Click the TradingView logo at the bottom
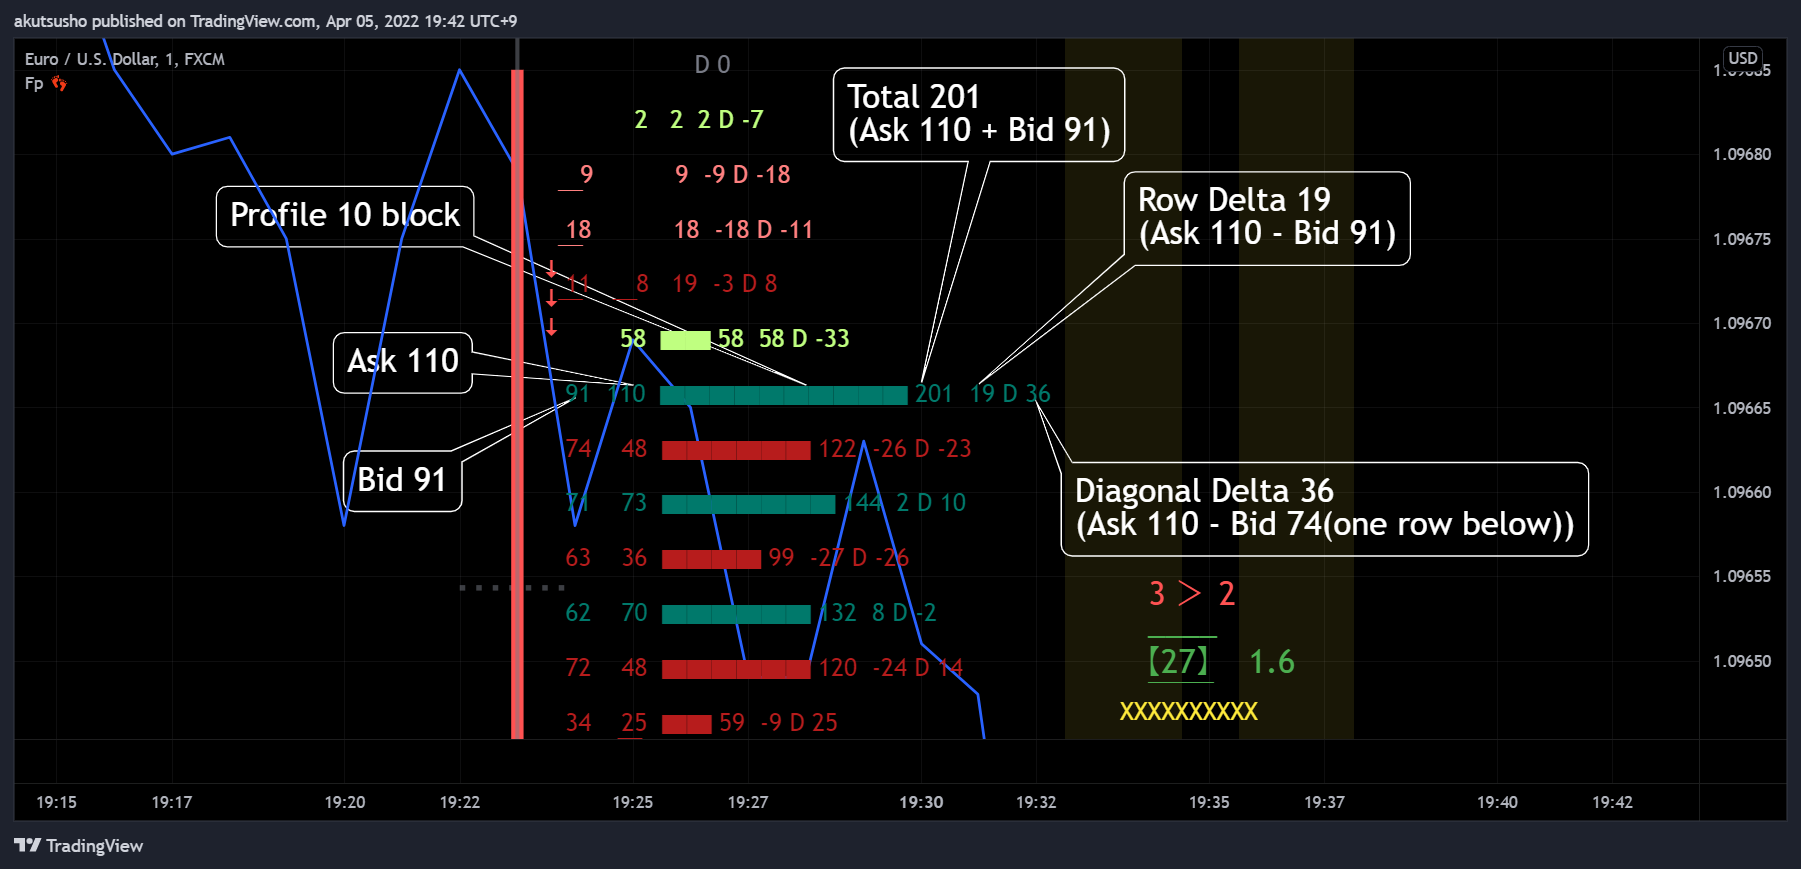The image size is (1801, 869). pyautogui.click(x=78, y=846)
